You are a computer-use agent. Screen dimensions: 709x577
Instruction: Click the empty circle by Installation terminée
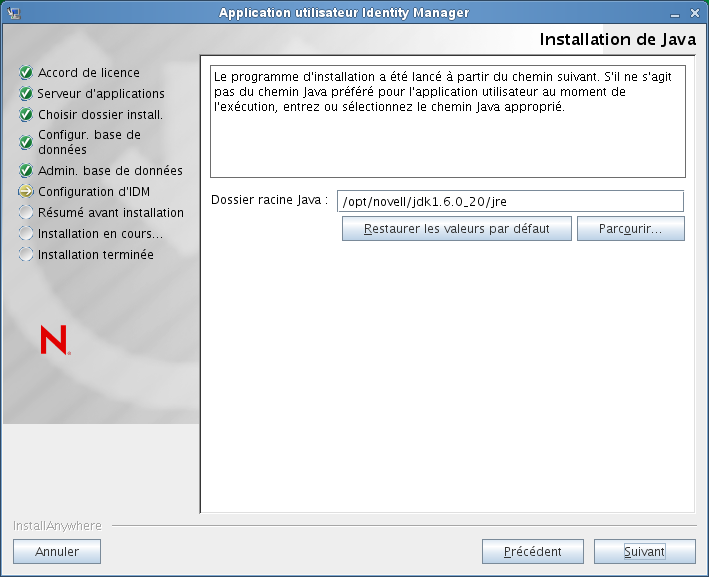26,254
